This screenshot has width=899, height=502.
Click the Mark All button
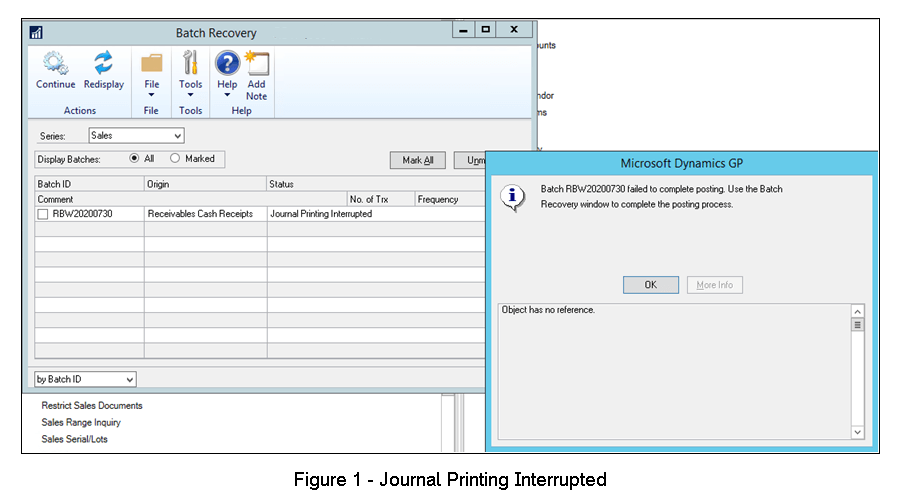click(x=417, y=160)
